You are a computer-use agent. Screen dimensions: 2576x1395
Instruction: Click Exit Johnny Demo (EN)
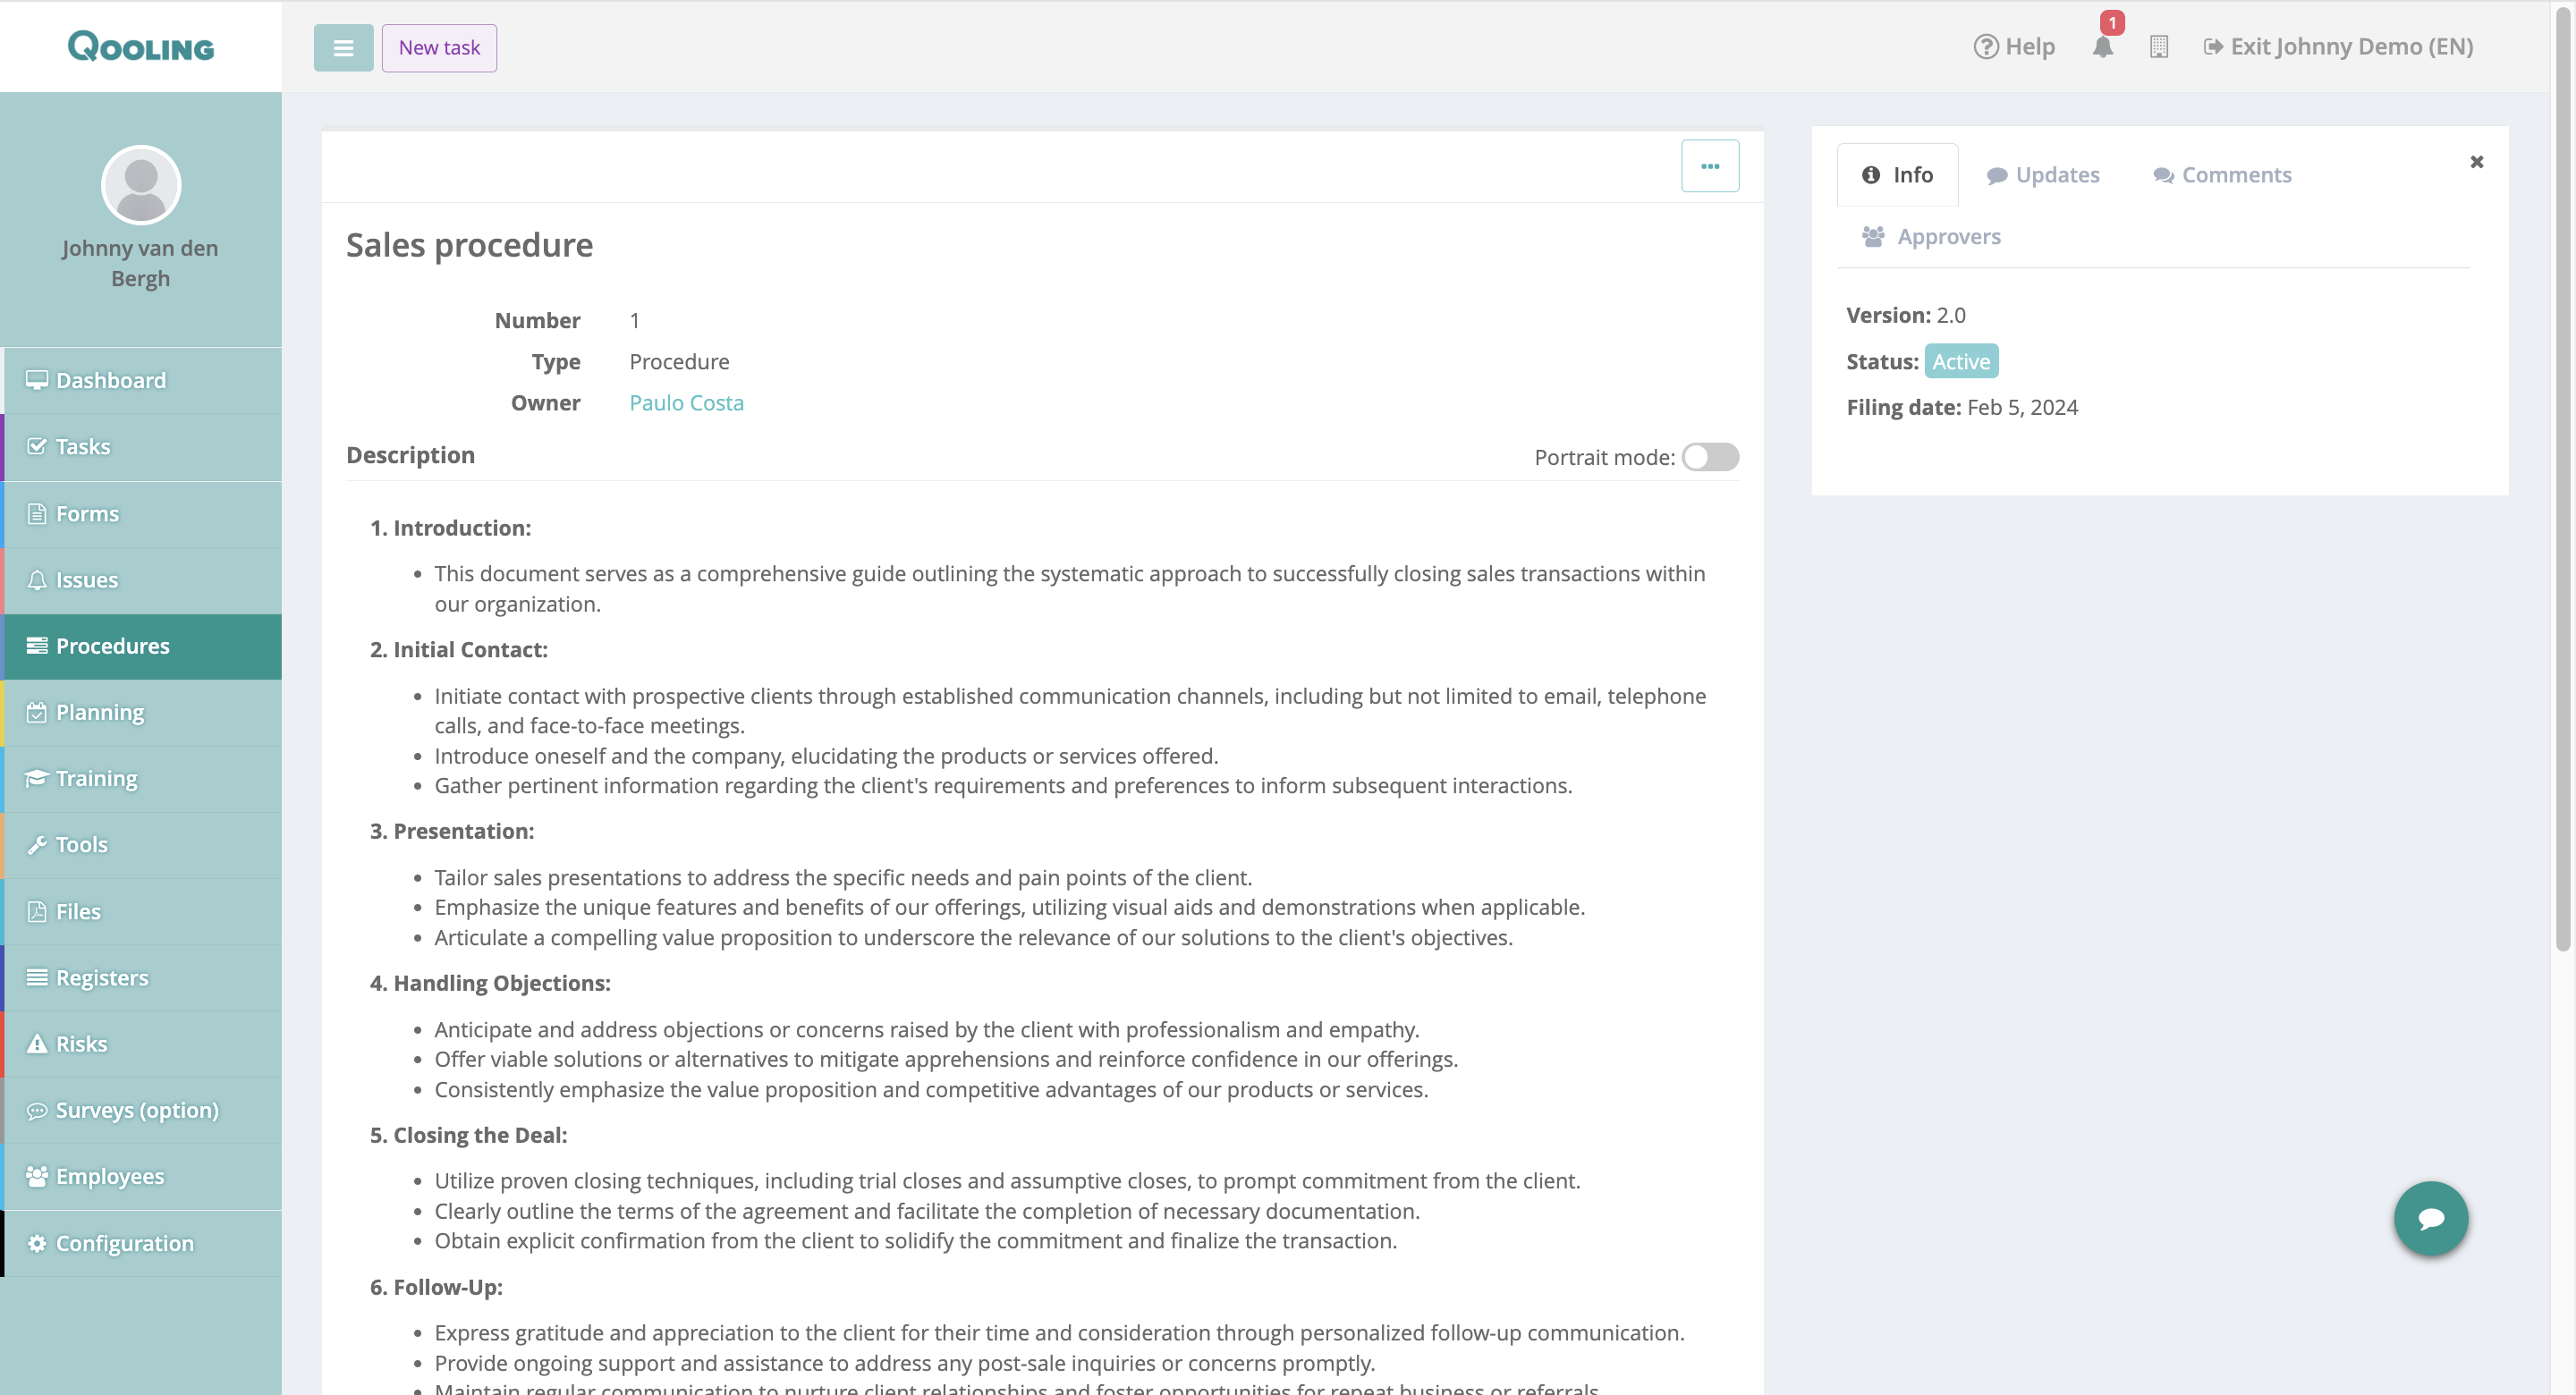(x=2338, y=47)
